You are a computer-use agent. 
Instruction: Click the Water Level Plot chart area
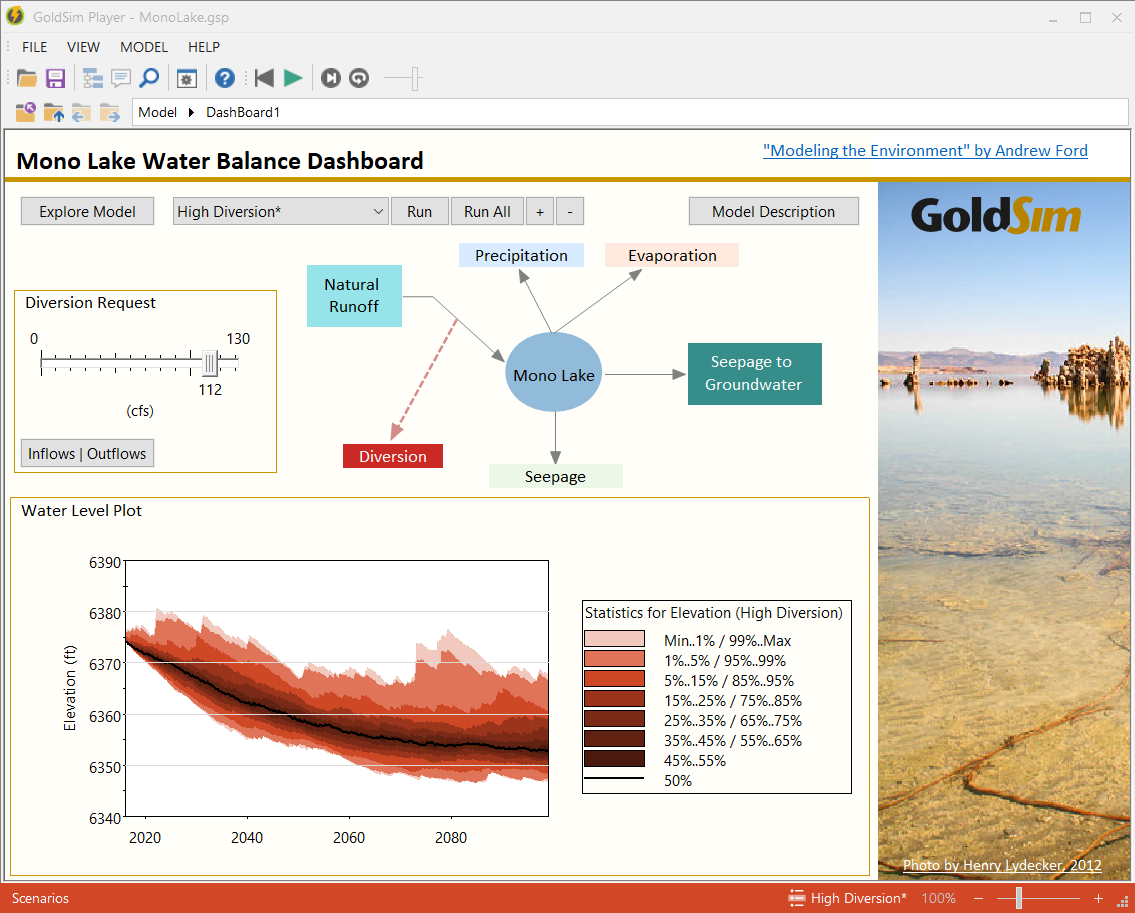tap(337, 689)
